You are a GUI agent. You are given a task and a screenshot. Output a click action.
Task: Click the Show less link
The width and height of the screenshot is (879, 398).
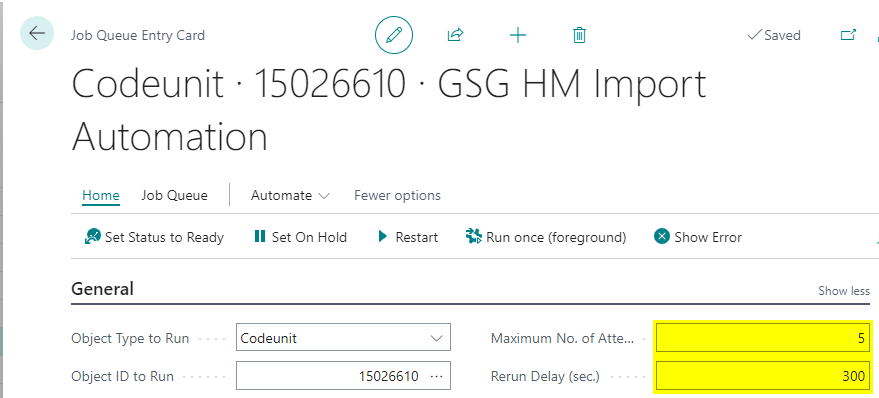pyautogui.click(x=844, y=291)
